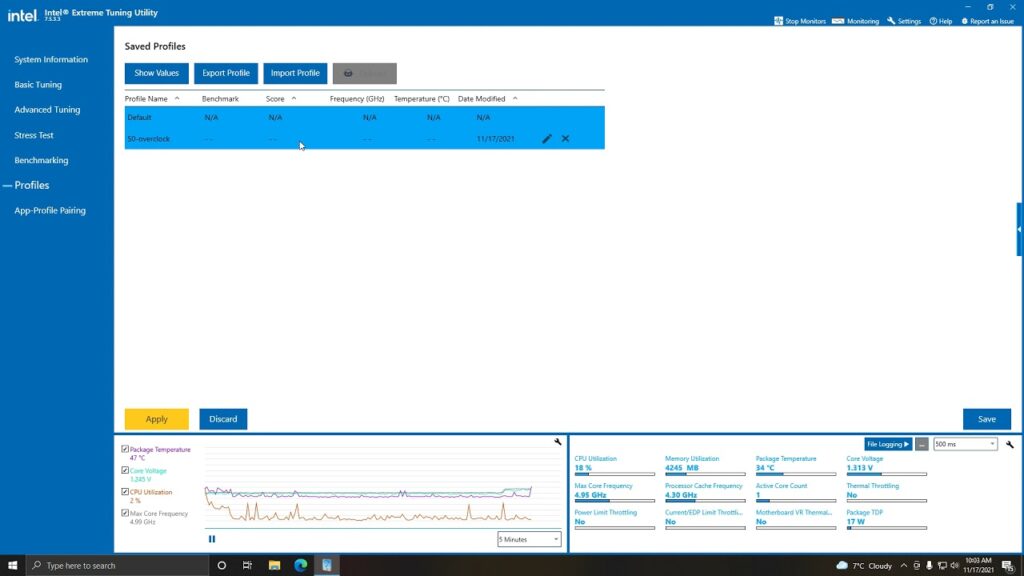Toggle the Package Temperature graph checkbox
The image size is (1024, 576).
coord(125,449)
